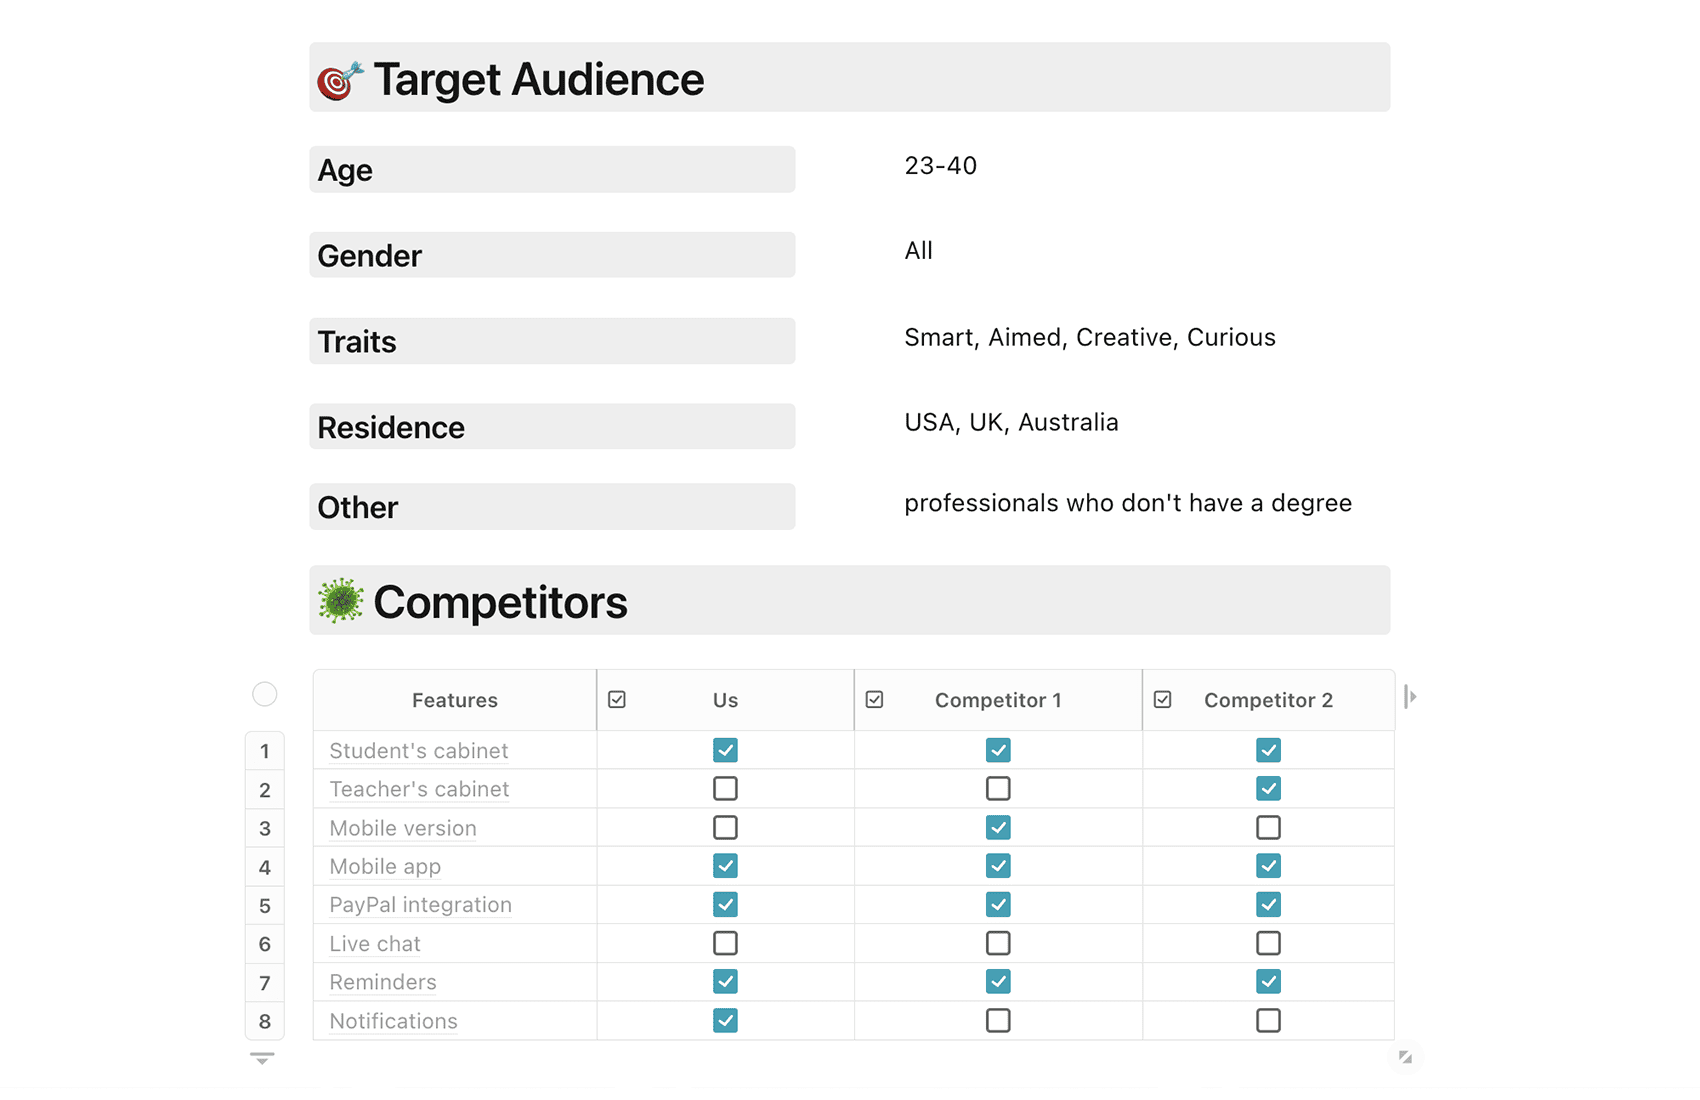Click checkbox icon in Competitor 2 header

click(x=1162, y=700)
